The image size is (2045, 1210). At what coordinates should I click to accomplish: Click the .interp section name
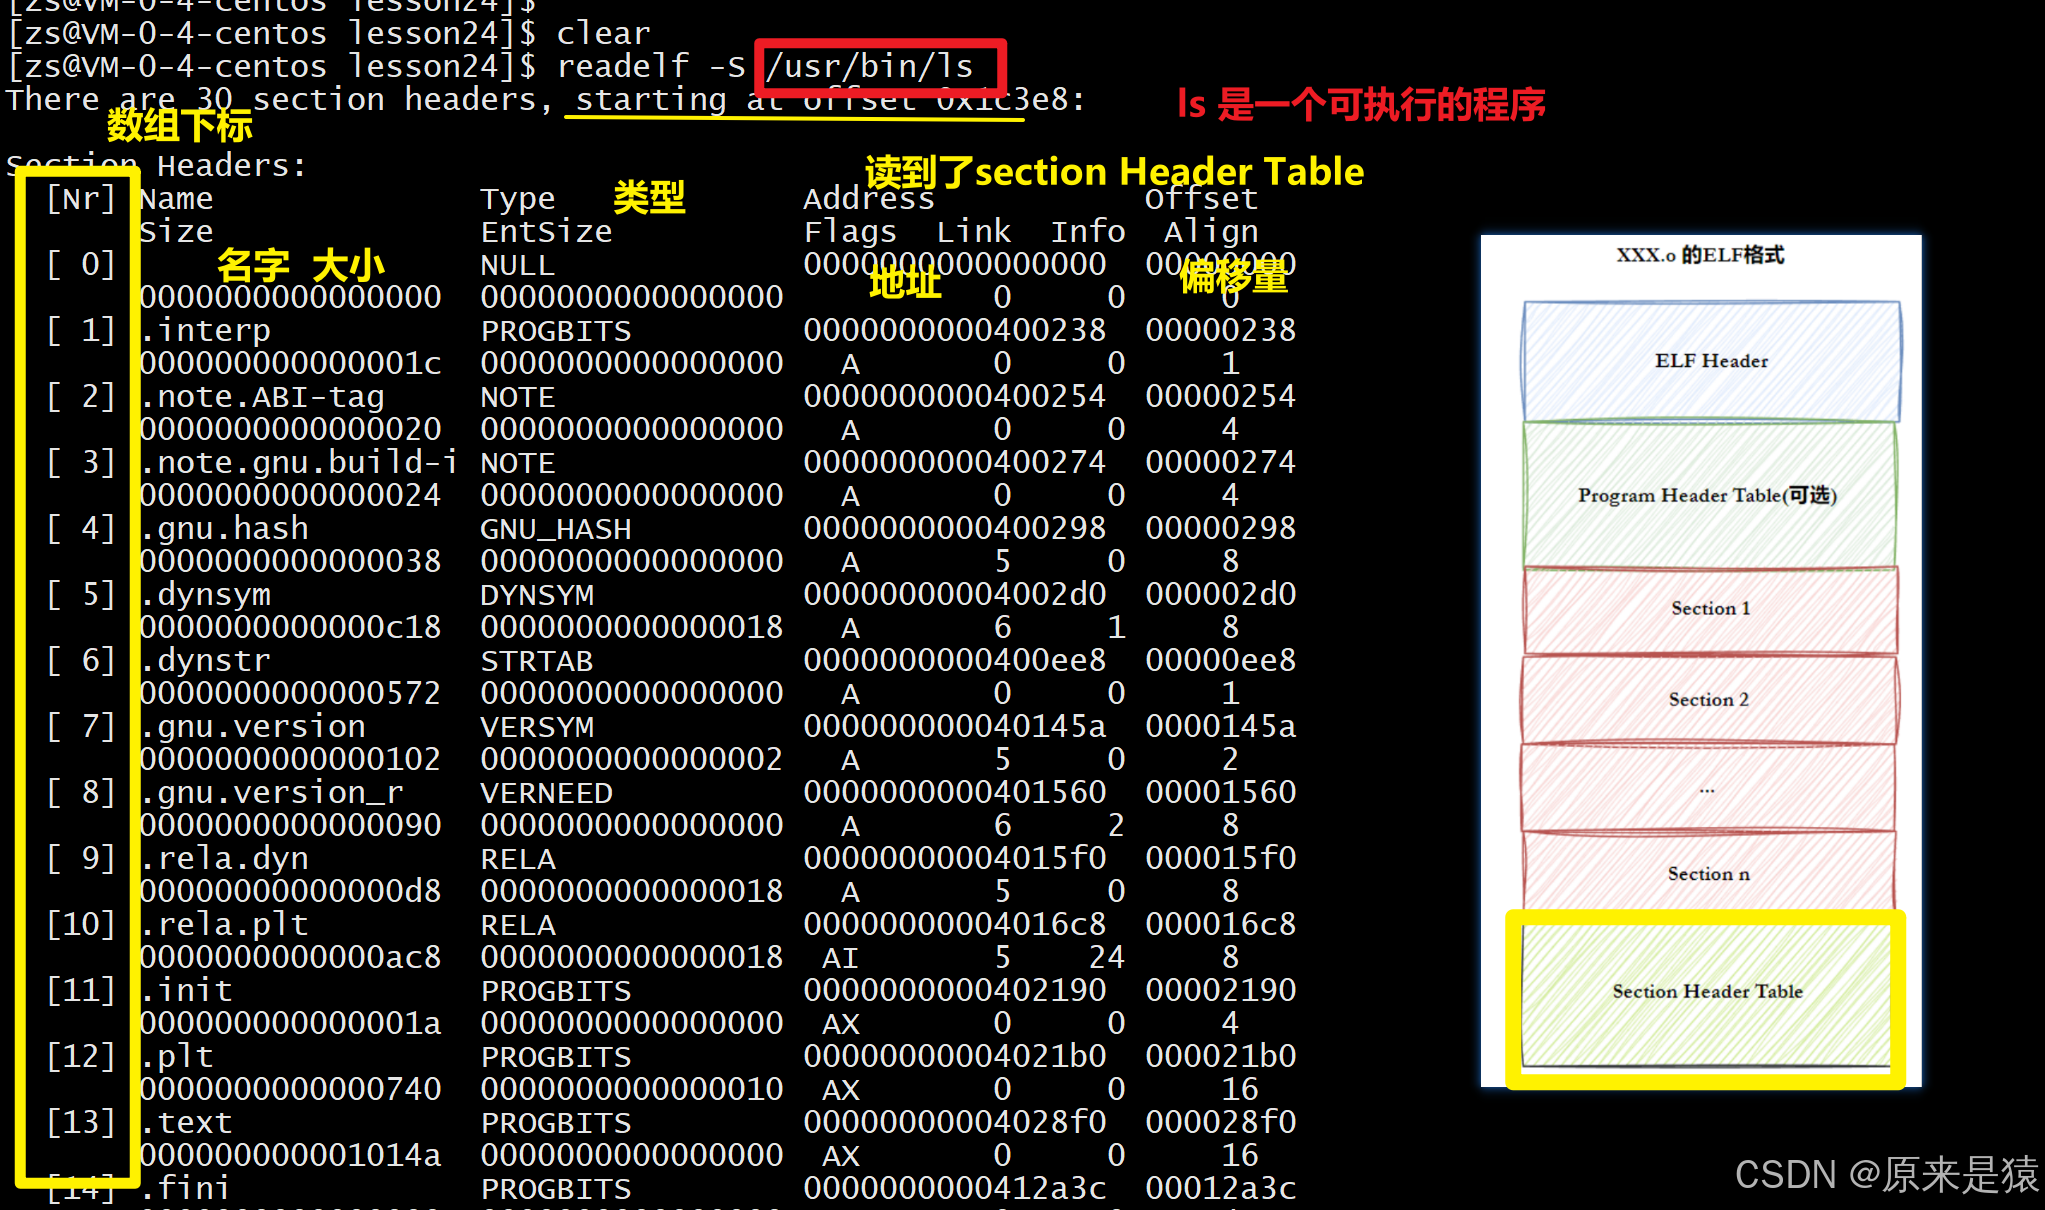coord(206,330)
